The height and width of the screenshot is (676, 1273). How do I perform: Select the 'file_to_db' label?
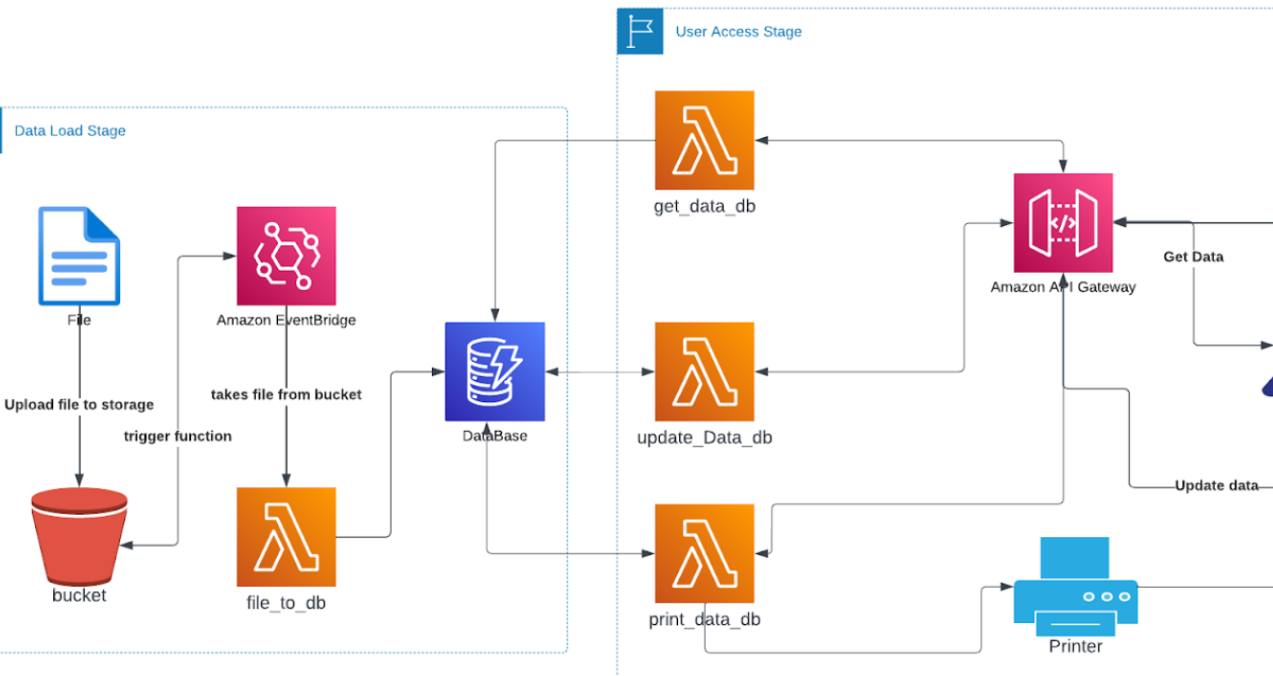286,603
